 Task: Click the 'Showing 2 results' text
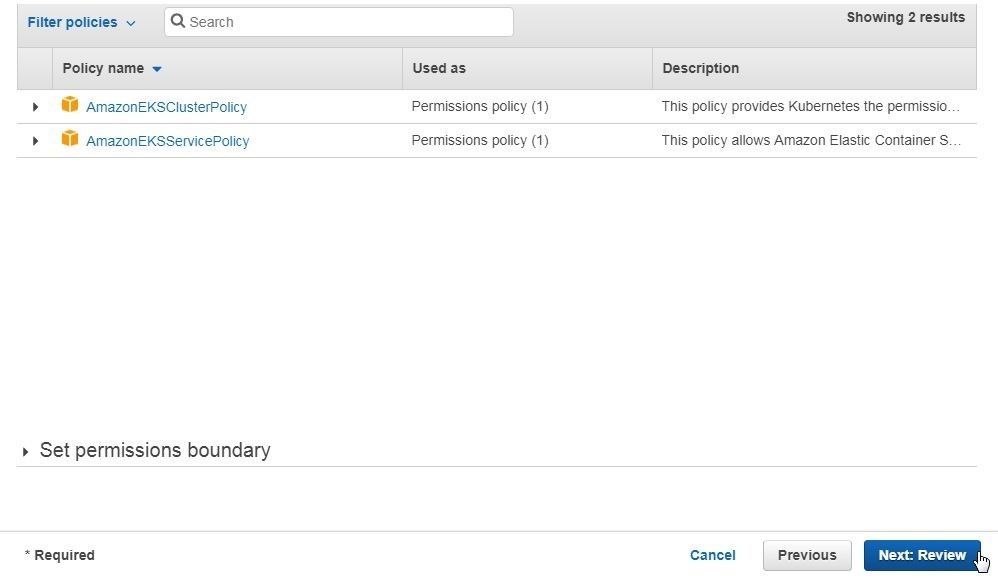tap(906, 17)
